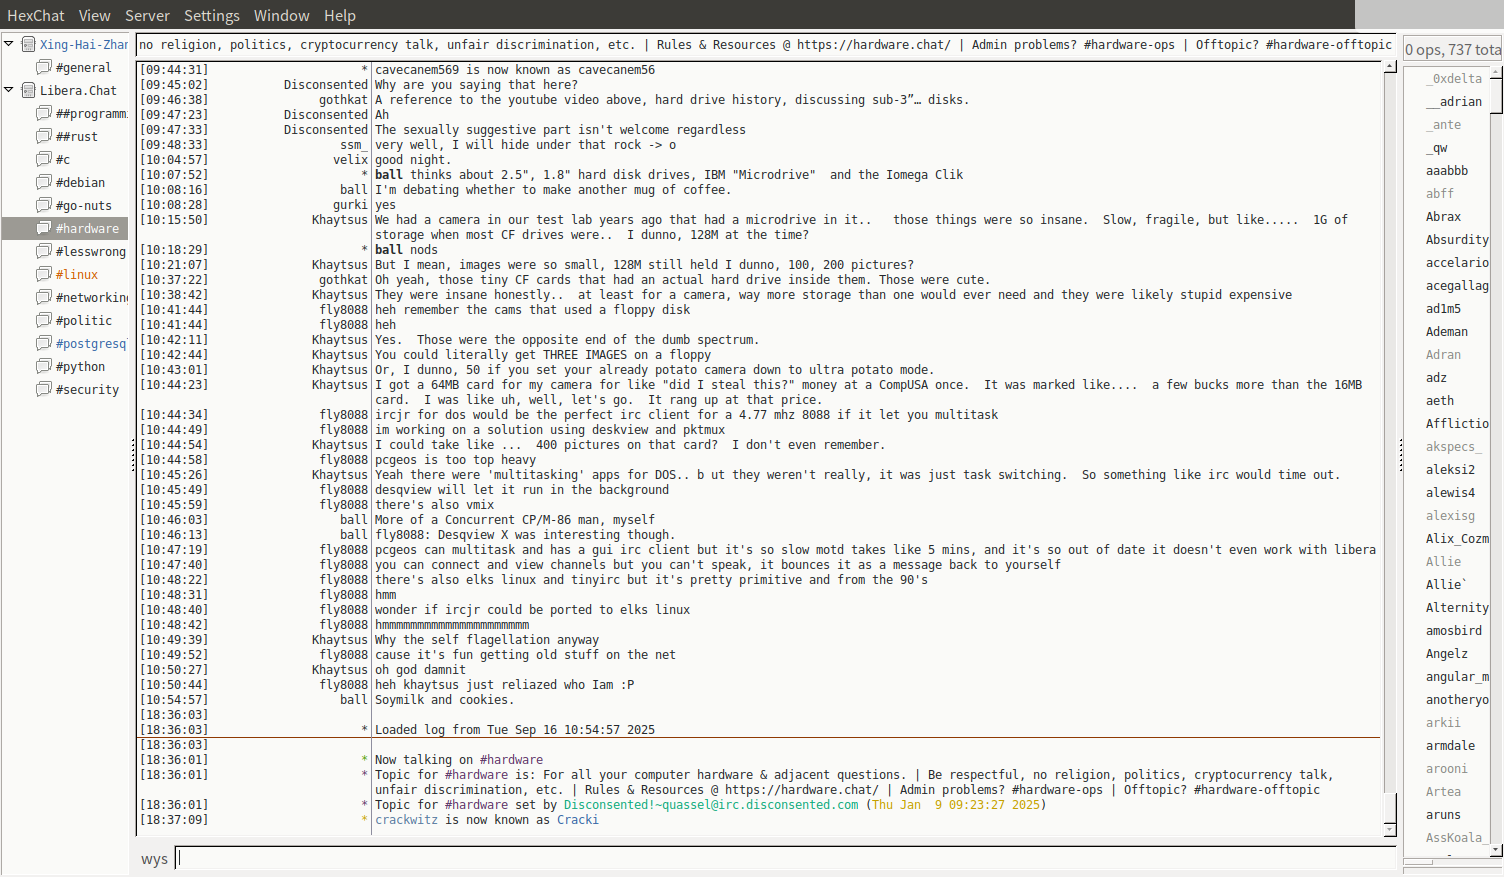The image size is (1504, 877).
Task: Switch to the #lesswrong channel
Action: click(91, 252)
